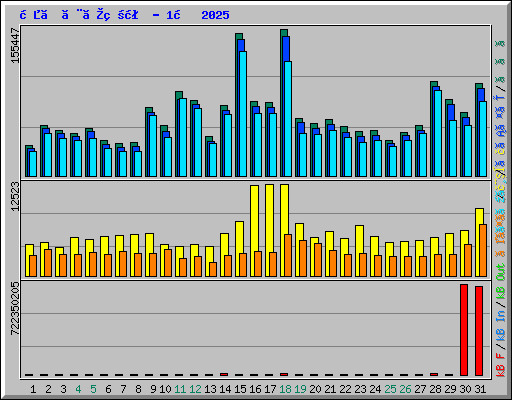Click the 12523 axis value
The width and height of the screenshot is (512, 400).
point(15,197)
